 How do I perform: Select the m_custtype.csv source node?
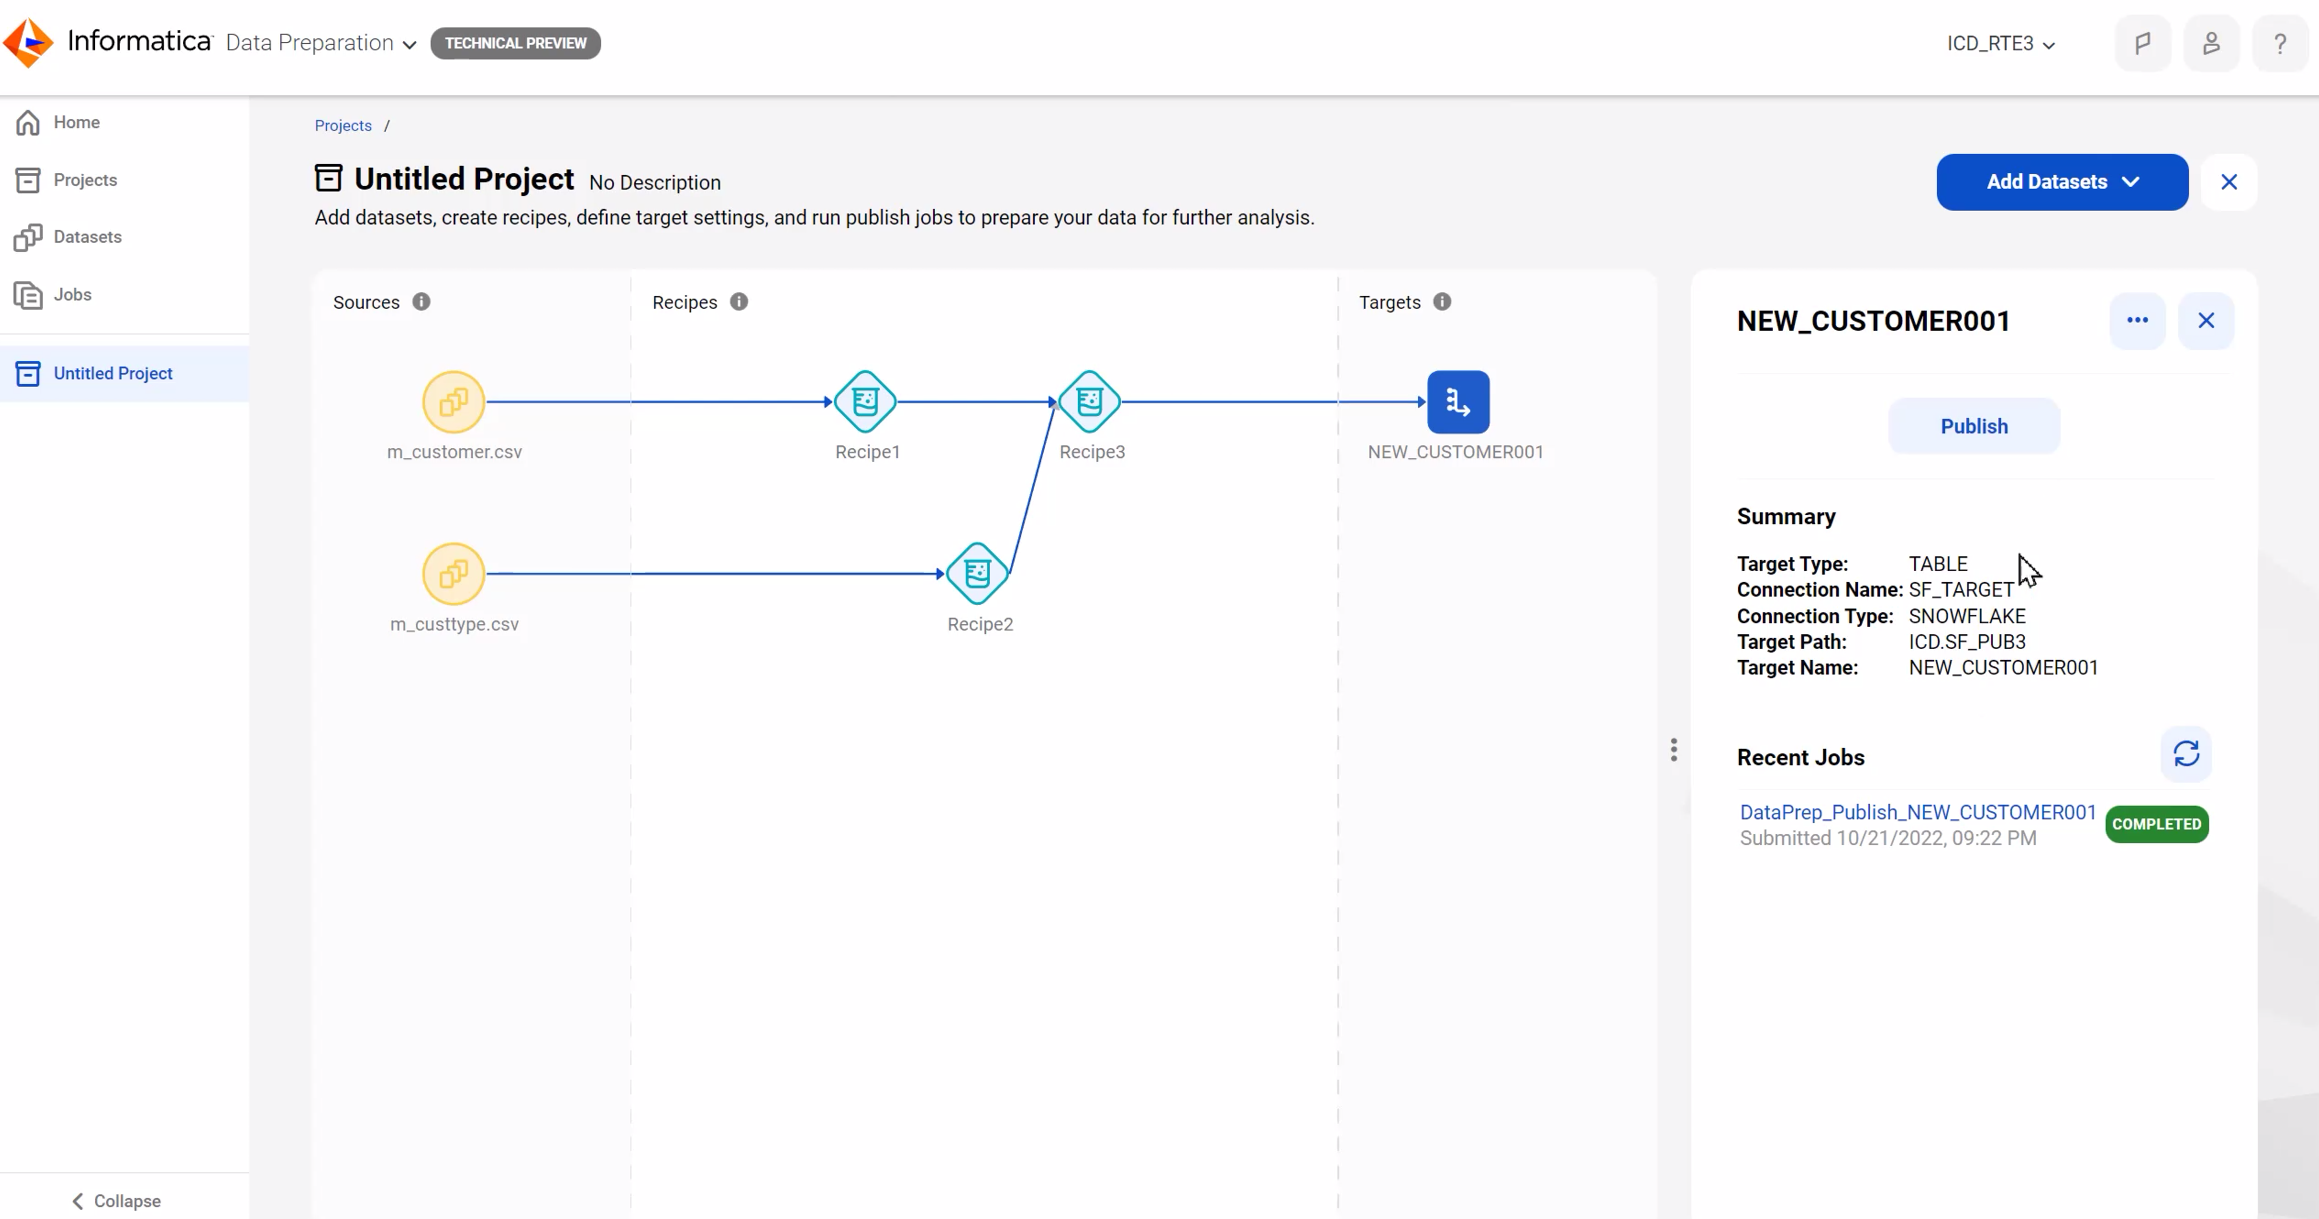[x=453, y=574]
